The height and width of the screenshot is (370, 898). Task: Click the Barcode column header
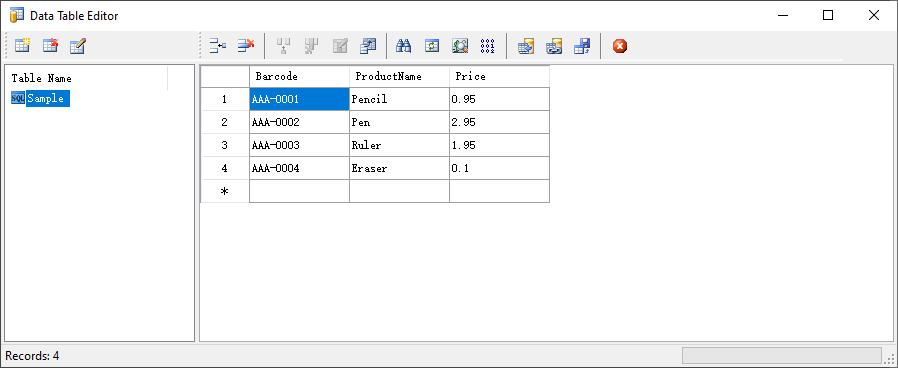pos(300,76)
